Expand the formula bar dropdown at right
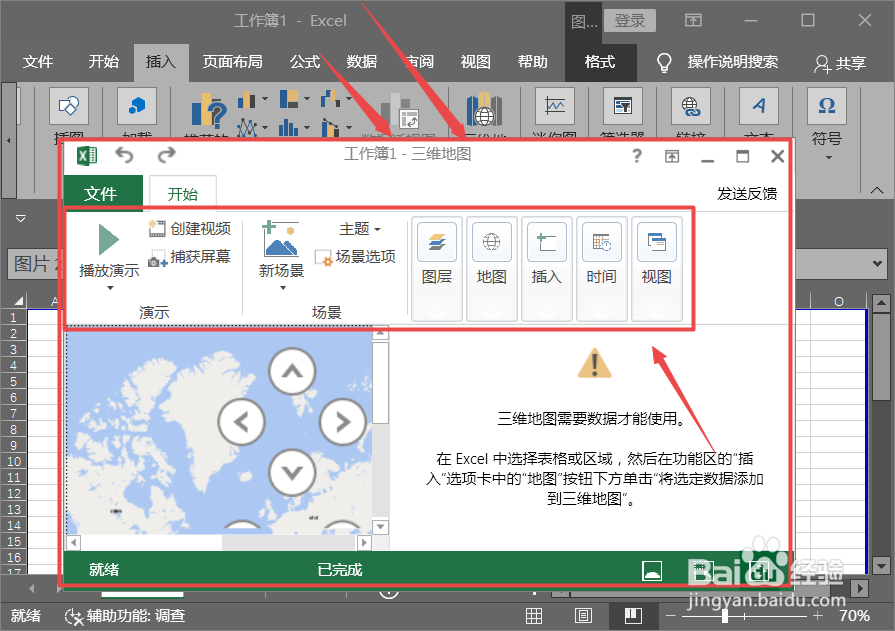Screen dimensions: 895x631 (877, 264)
